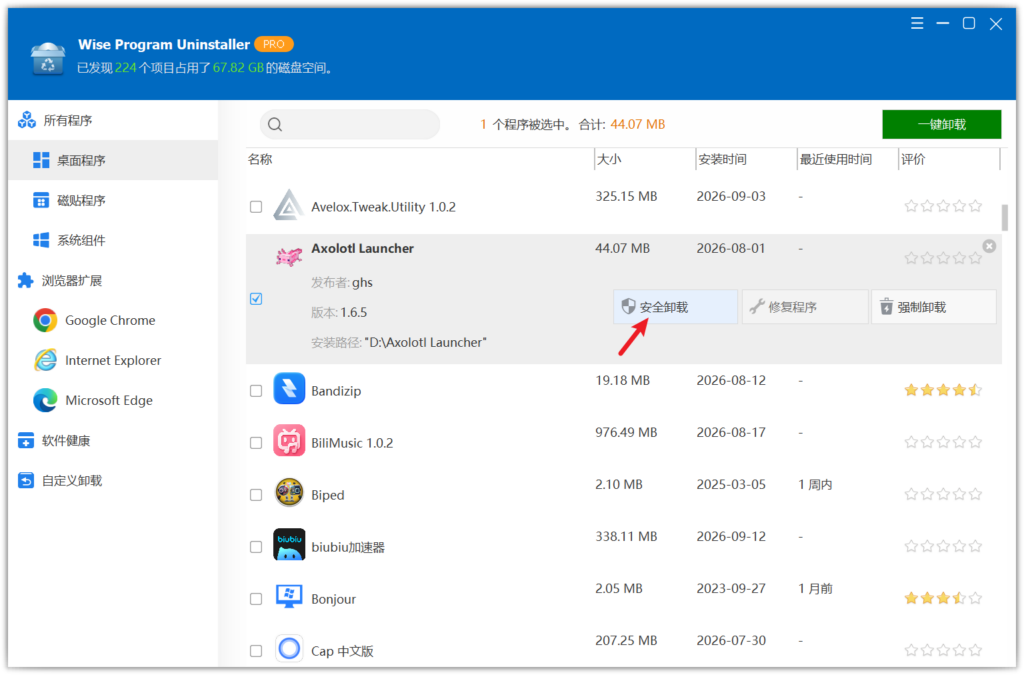Image resolution: width=1024 pixels, height=675 pixels.
Task: Select the BiliMusic 1.0.2 checkbox
Action: [256, 443]
